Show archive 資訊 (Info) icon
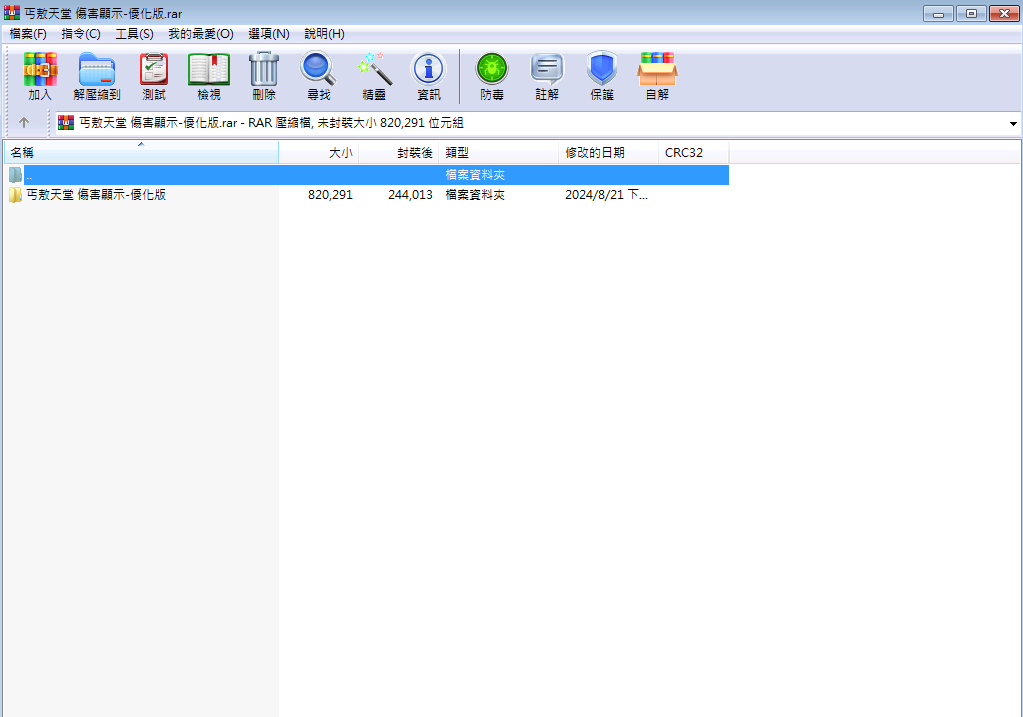The image size is (1023, 717). click(x=429, y=76)
